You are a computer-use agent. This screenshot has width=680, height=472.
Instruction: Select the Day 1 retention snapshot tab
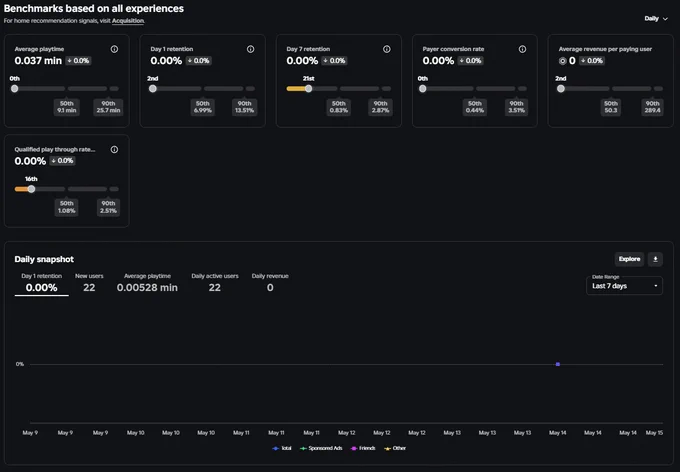[x=42, y=283]
